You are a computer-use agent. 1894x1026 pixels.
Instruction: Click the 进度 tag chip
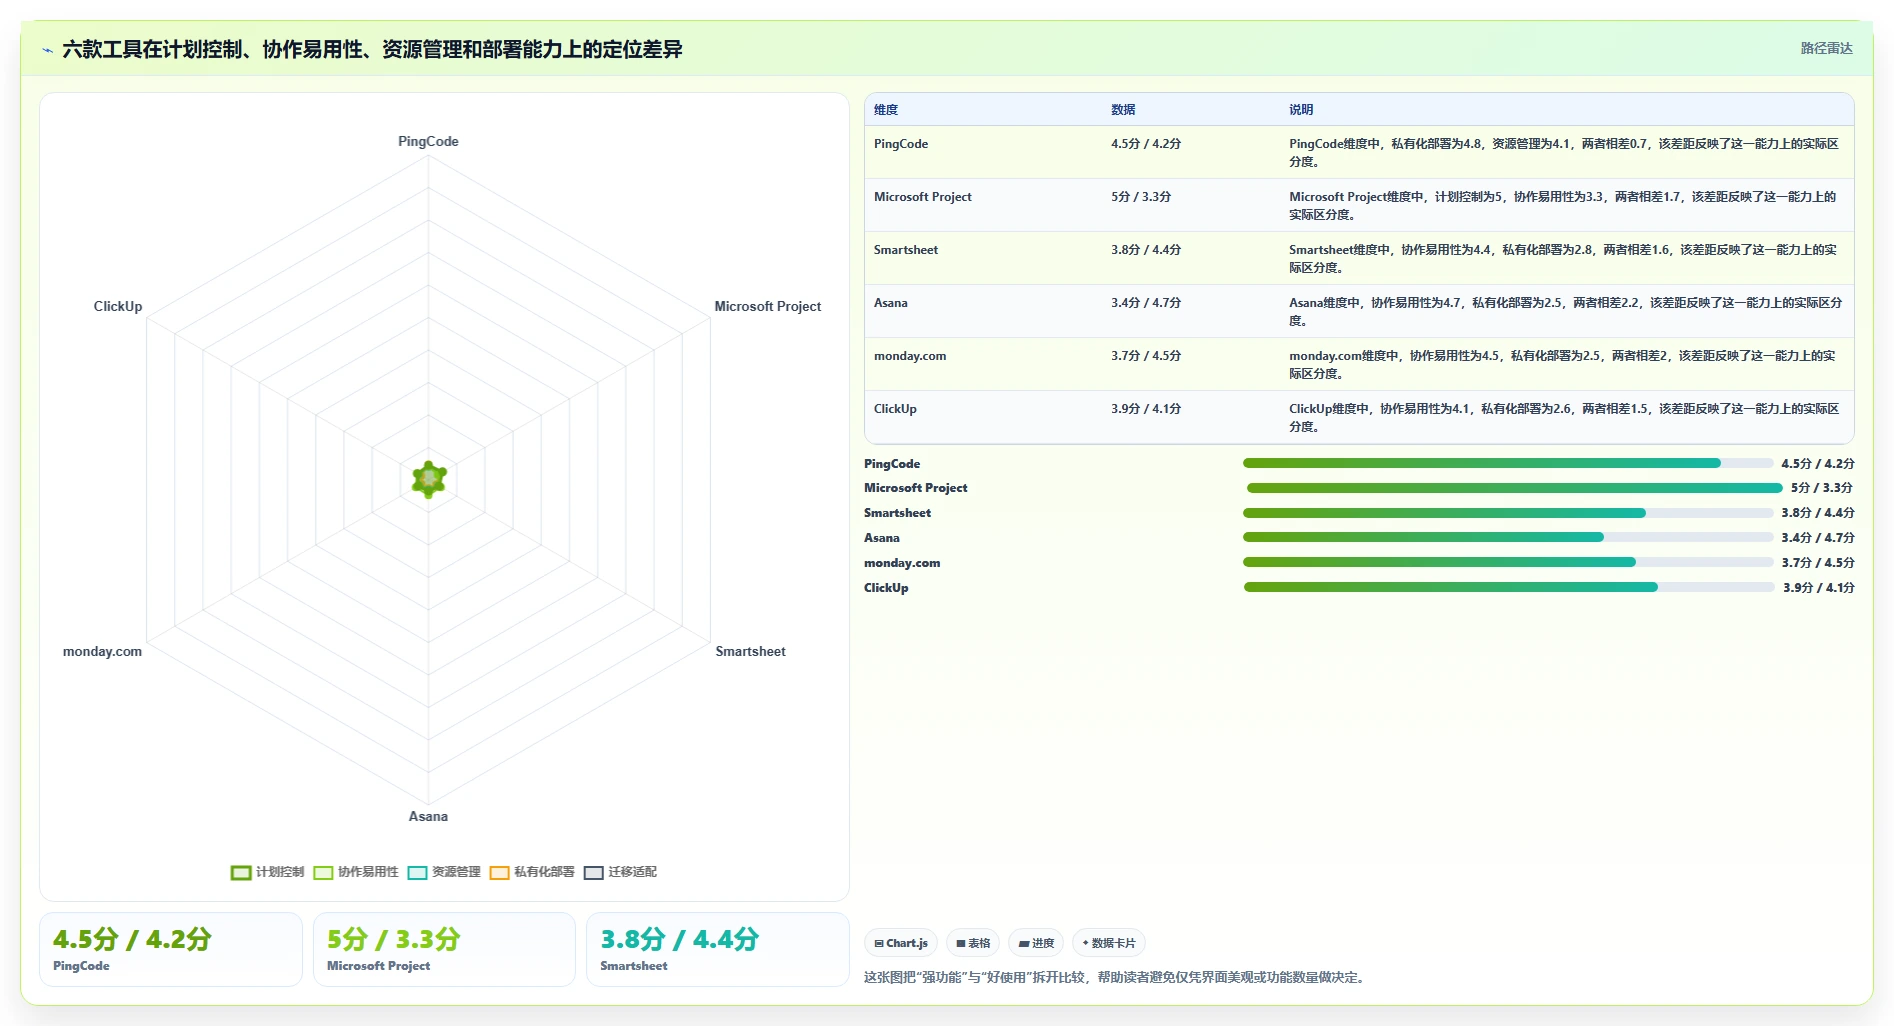coord(1036,943)
